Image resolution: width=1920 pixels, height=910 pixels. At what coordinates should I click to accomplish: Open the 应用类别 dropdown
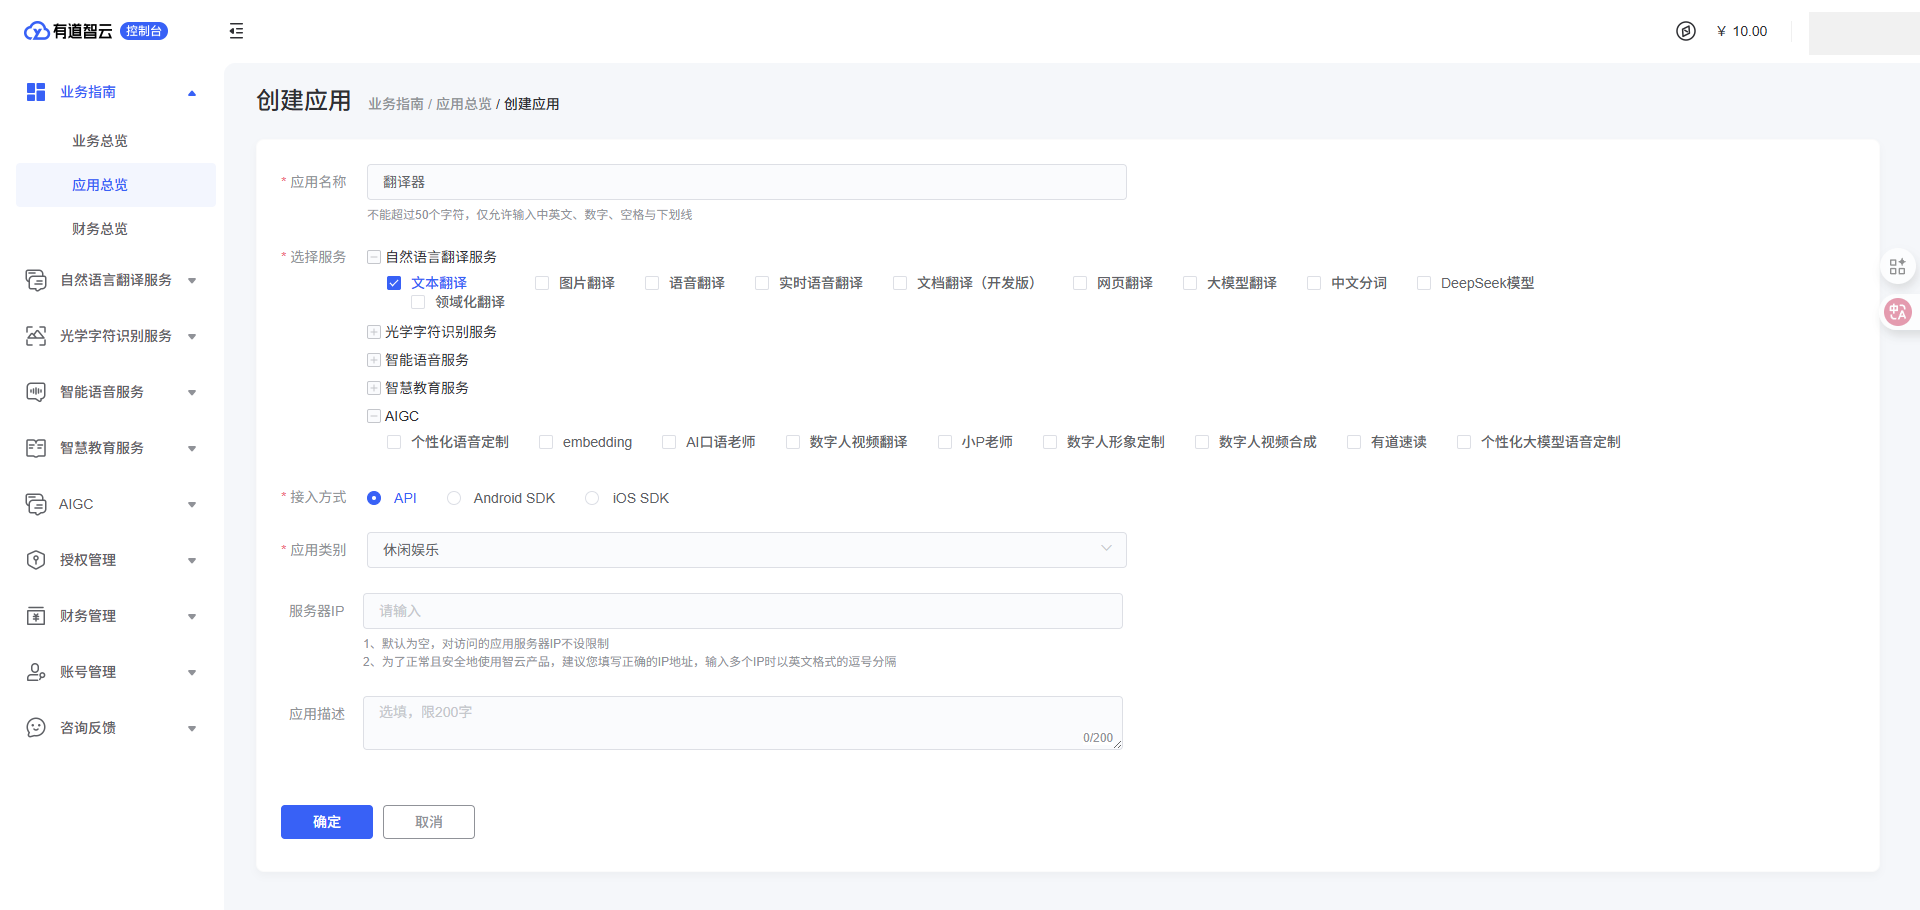[746, 550]
